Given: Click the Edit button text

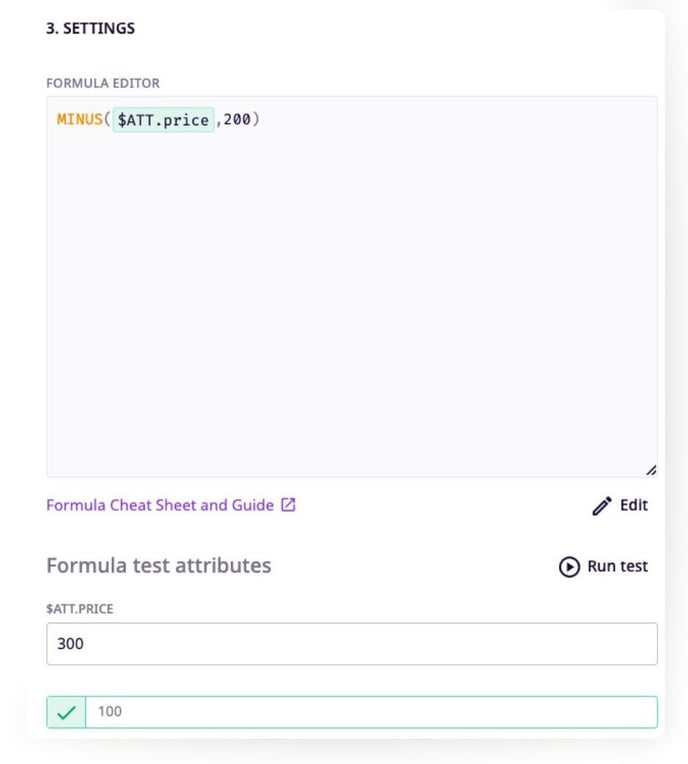Looking at the screenshot, I should [x=634, y=505].
